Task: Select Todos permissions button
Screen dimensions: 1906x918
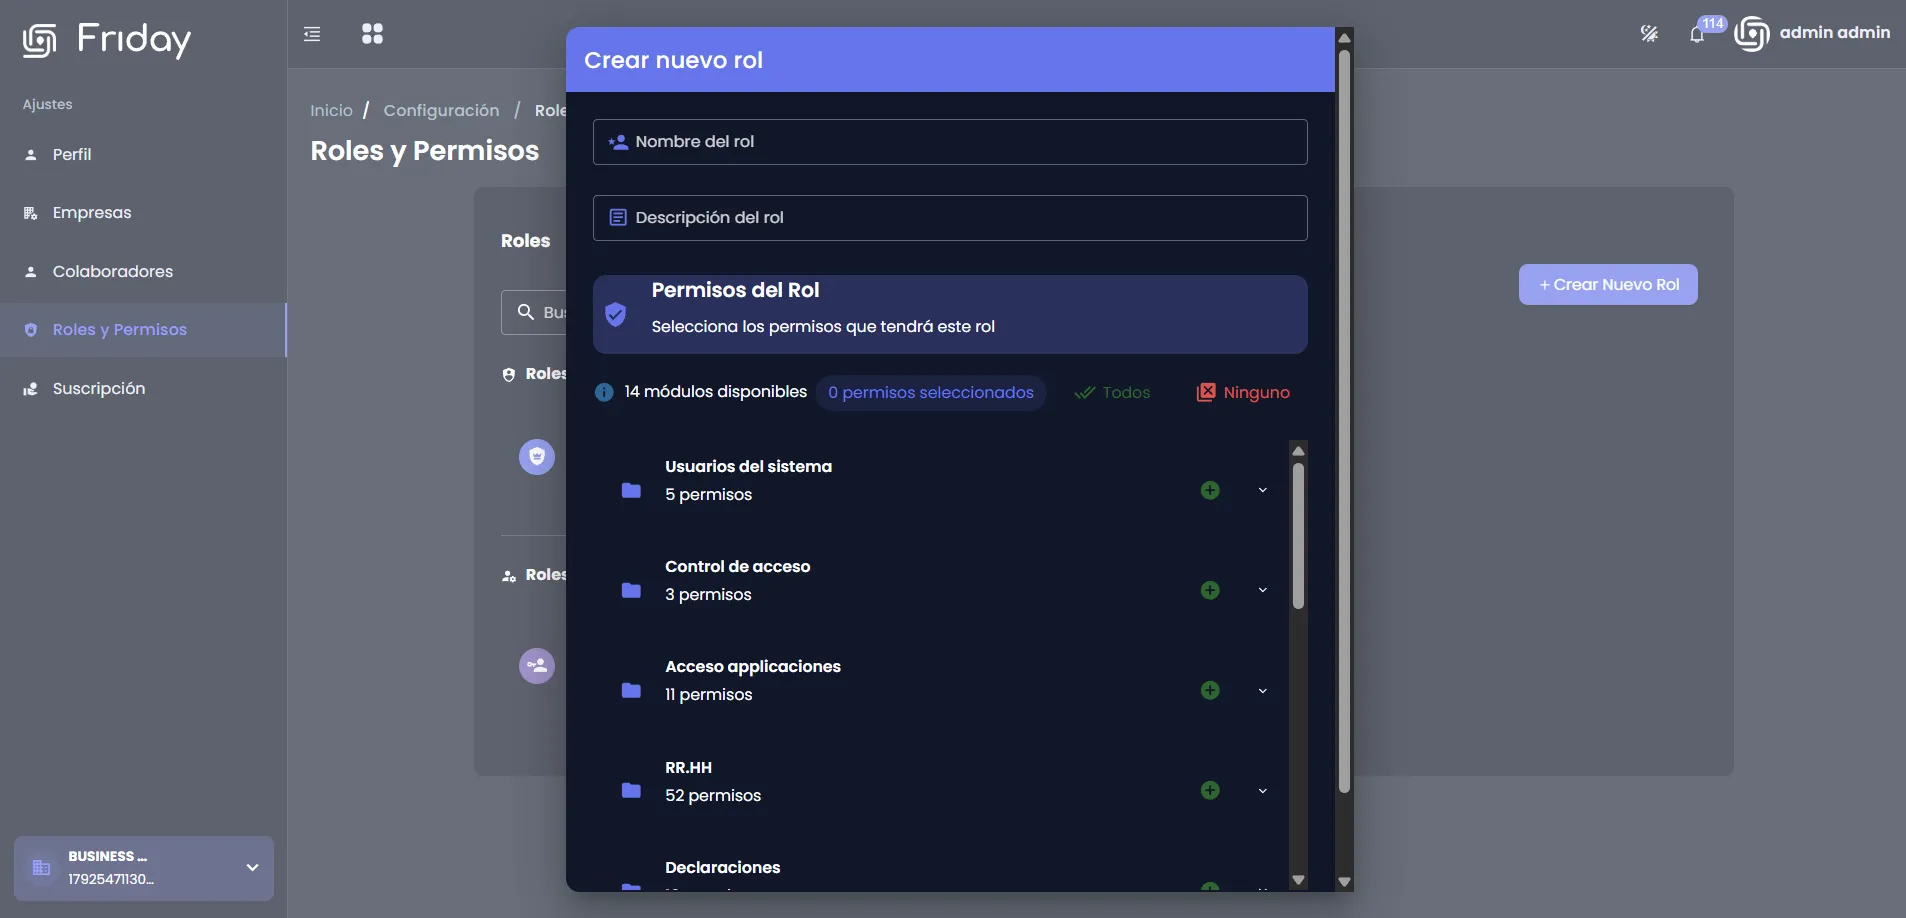Action: click(1112, 392)
